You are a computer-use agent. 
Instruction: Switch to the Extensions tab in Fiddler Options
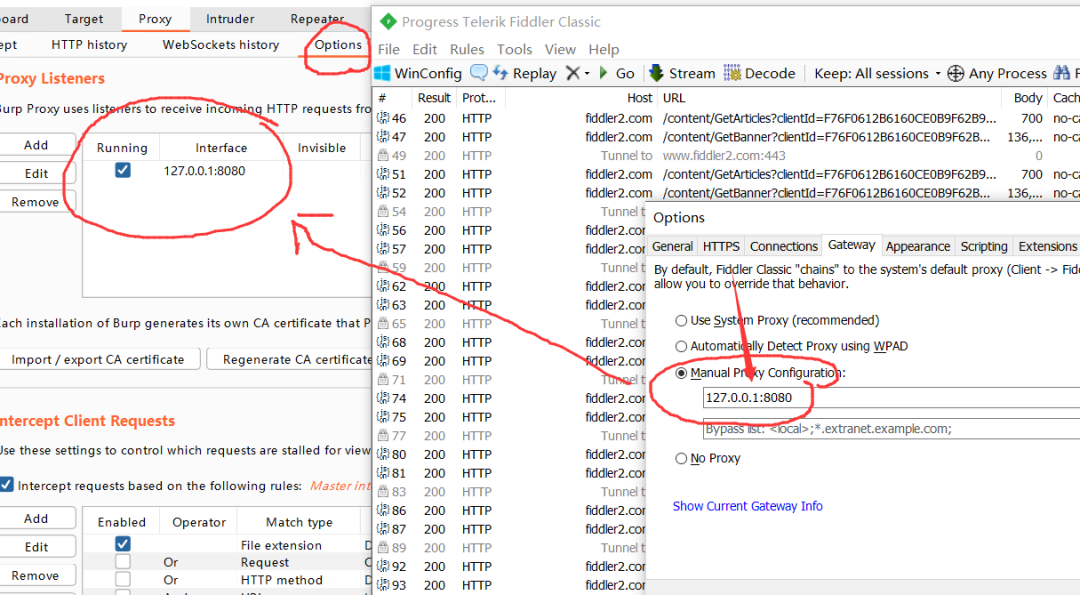coord(1047,246)
